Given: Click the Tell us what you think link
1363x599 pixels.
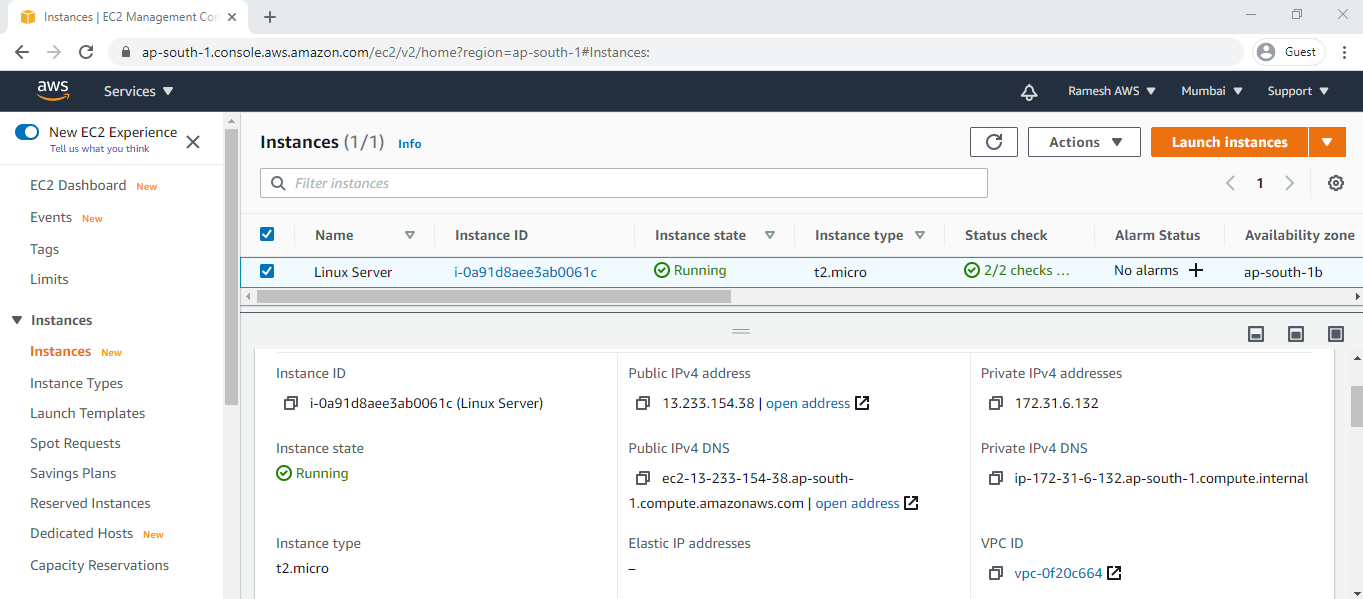Looking at the screenshot, I should point(99,149).
